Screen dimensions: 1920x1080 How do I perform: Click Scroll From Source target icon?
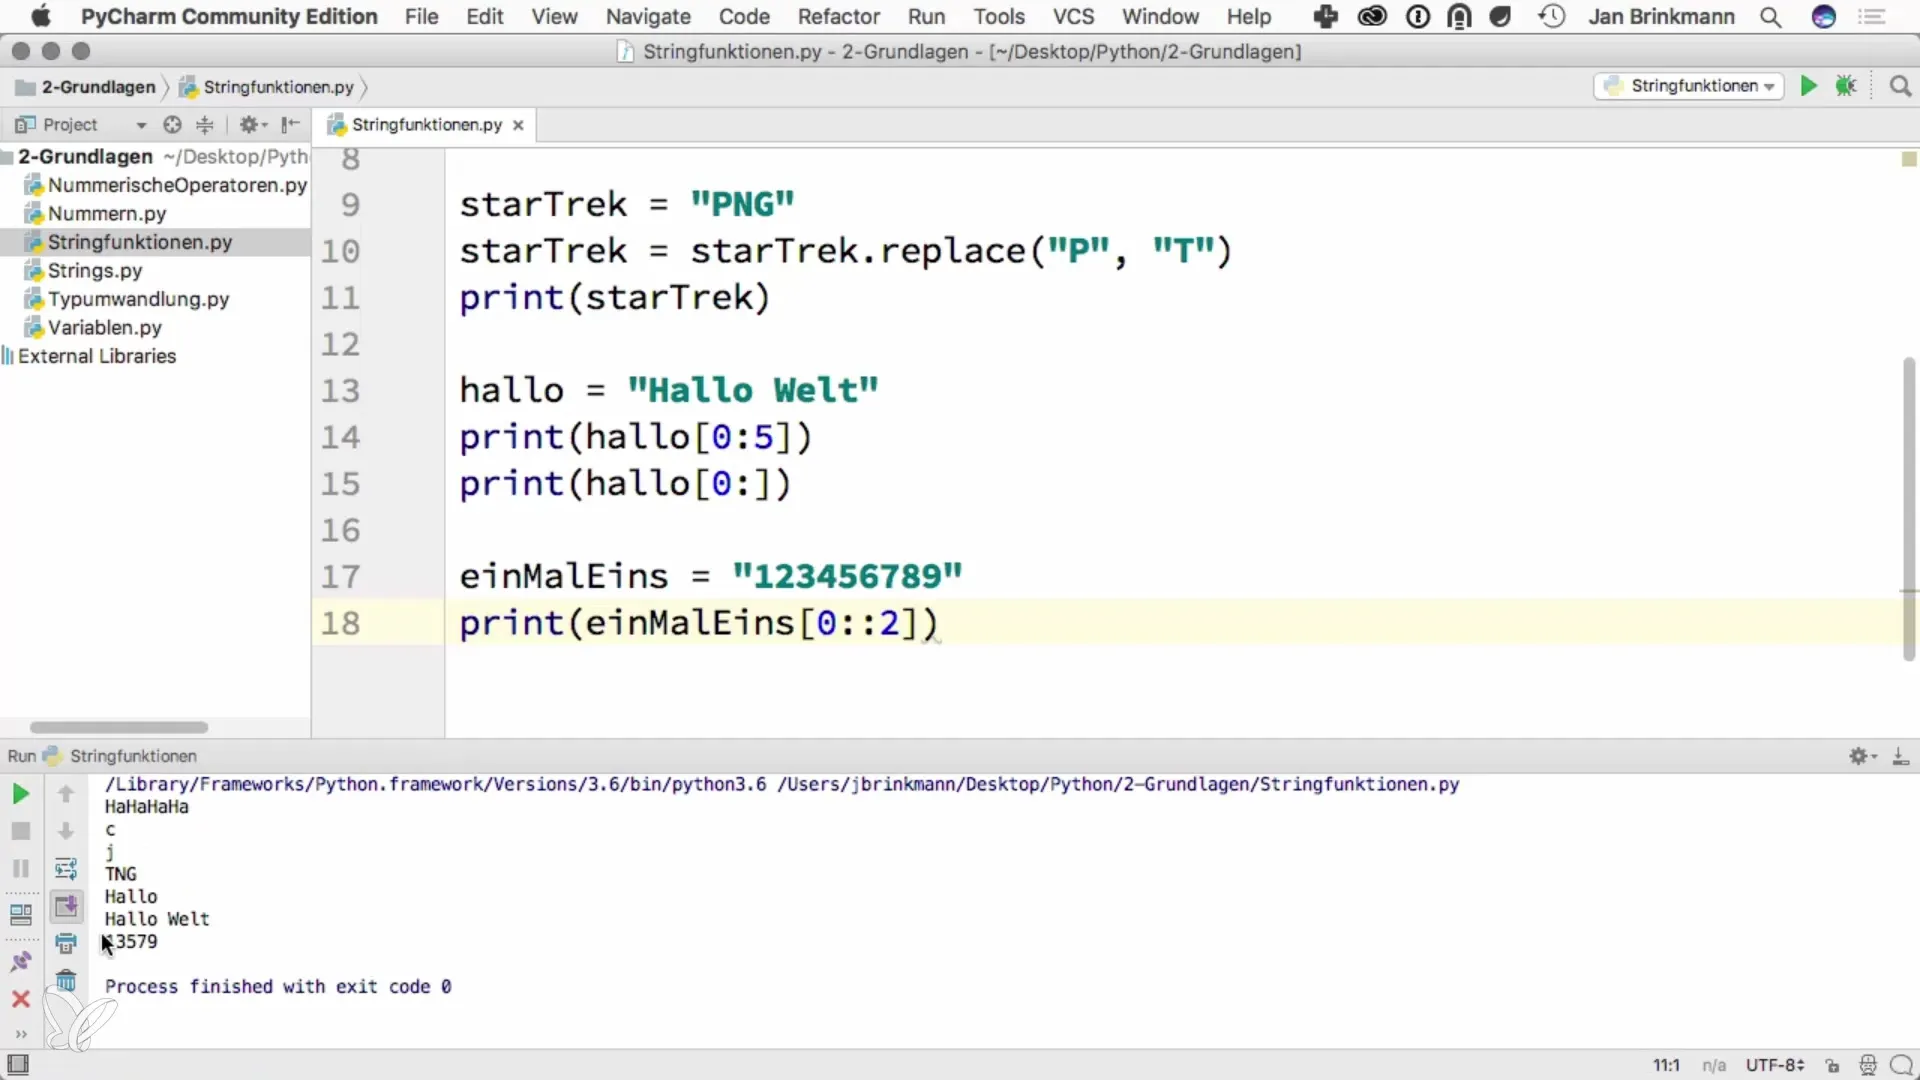pos(172,125)
